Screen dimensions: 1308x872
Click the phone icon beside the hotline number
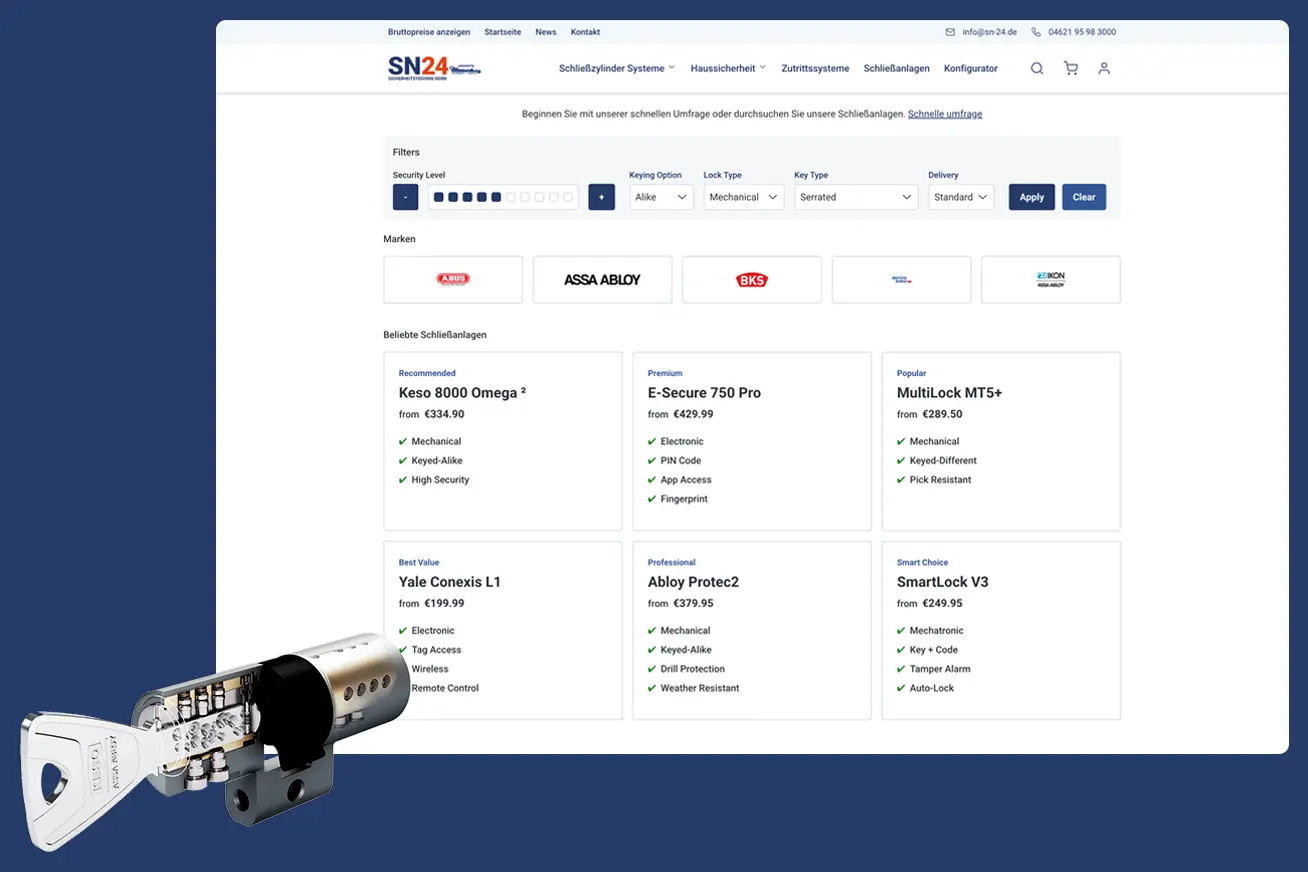[1036, 31]
